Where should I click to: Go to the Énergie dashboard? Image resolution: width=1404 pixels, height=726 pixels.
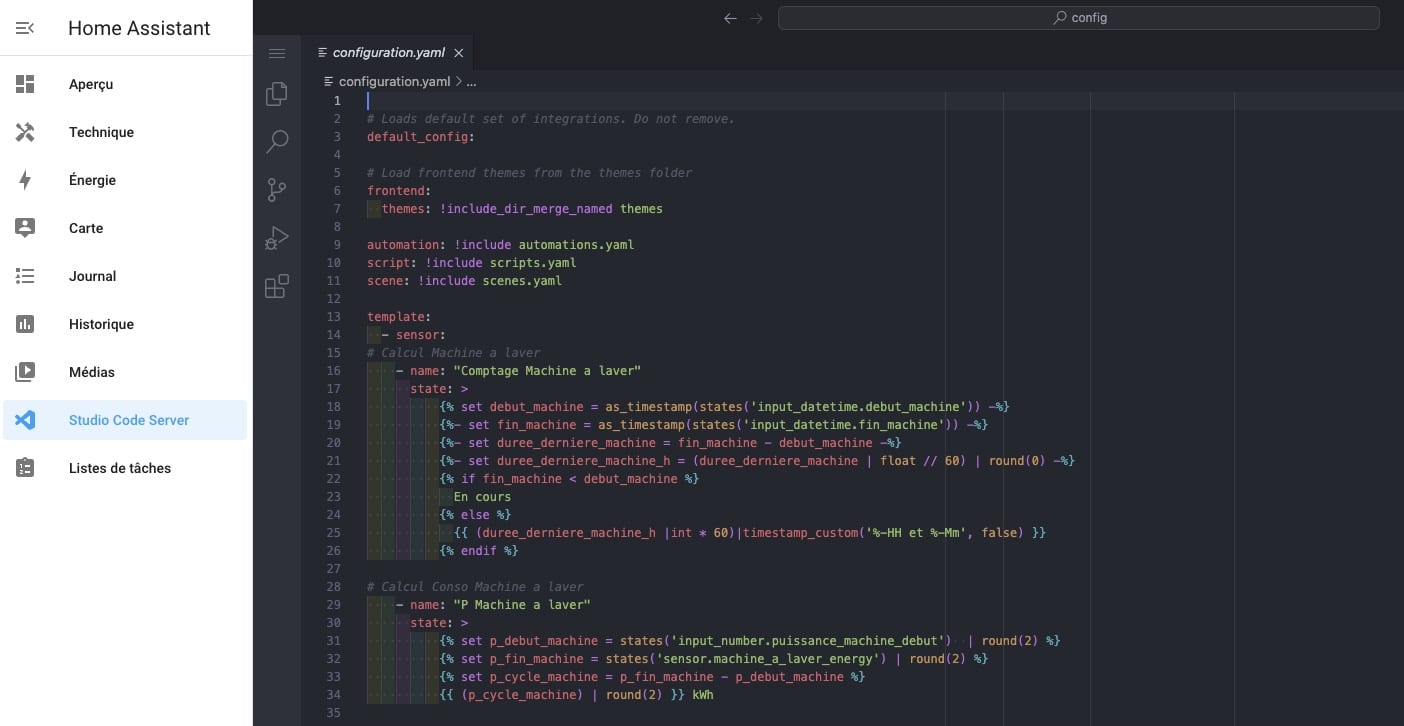[x=92, y=181]
